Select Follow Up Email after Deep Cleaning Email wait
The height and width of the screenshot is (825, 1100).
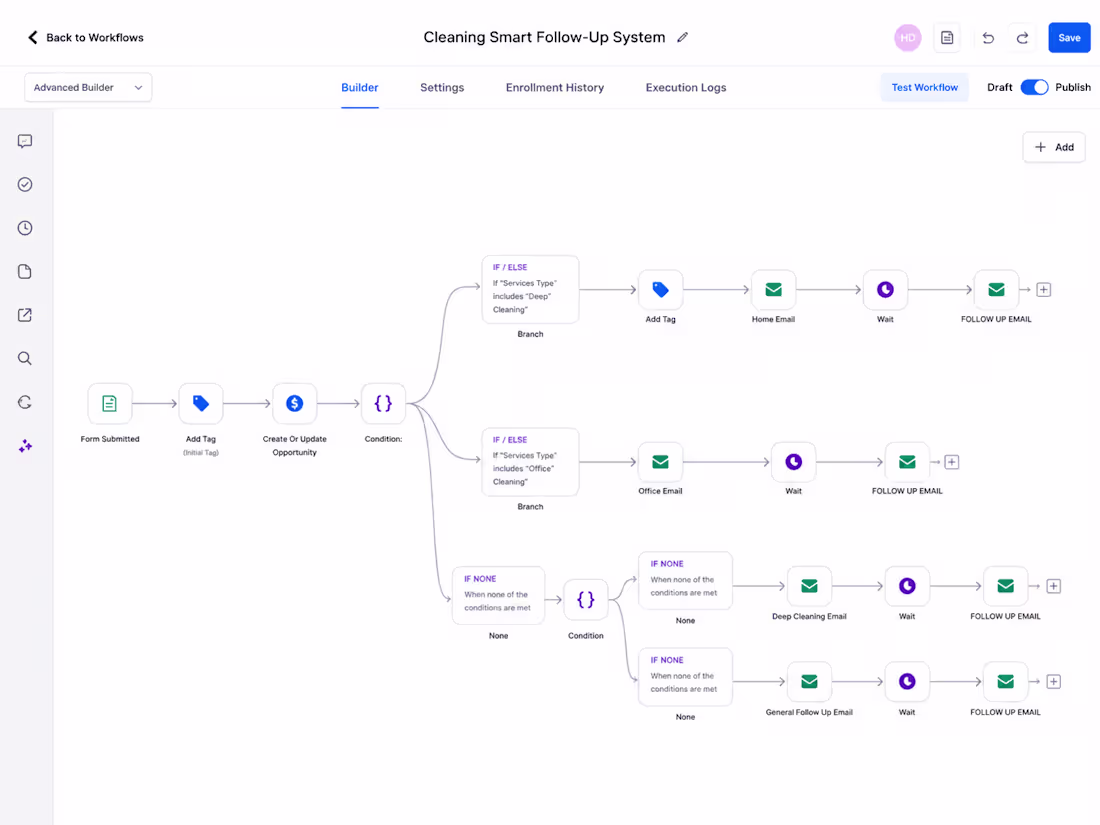[x=1005, y=586]
